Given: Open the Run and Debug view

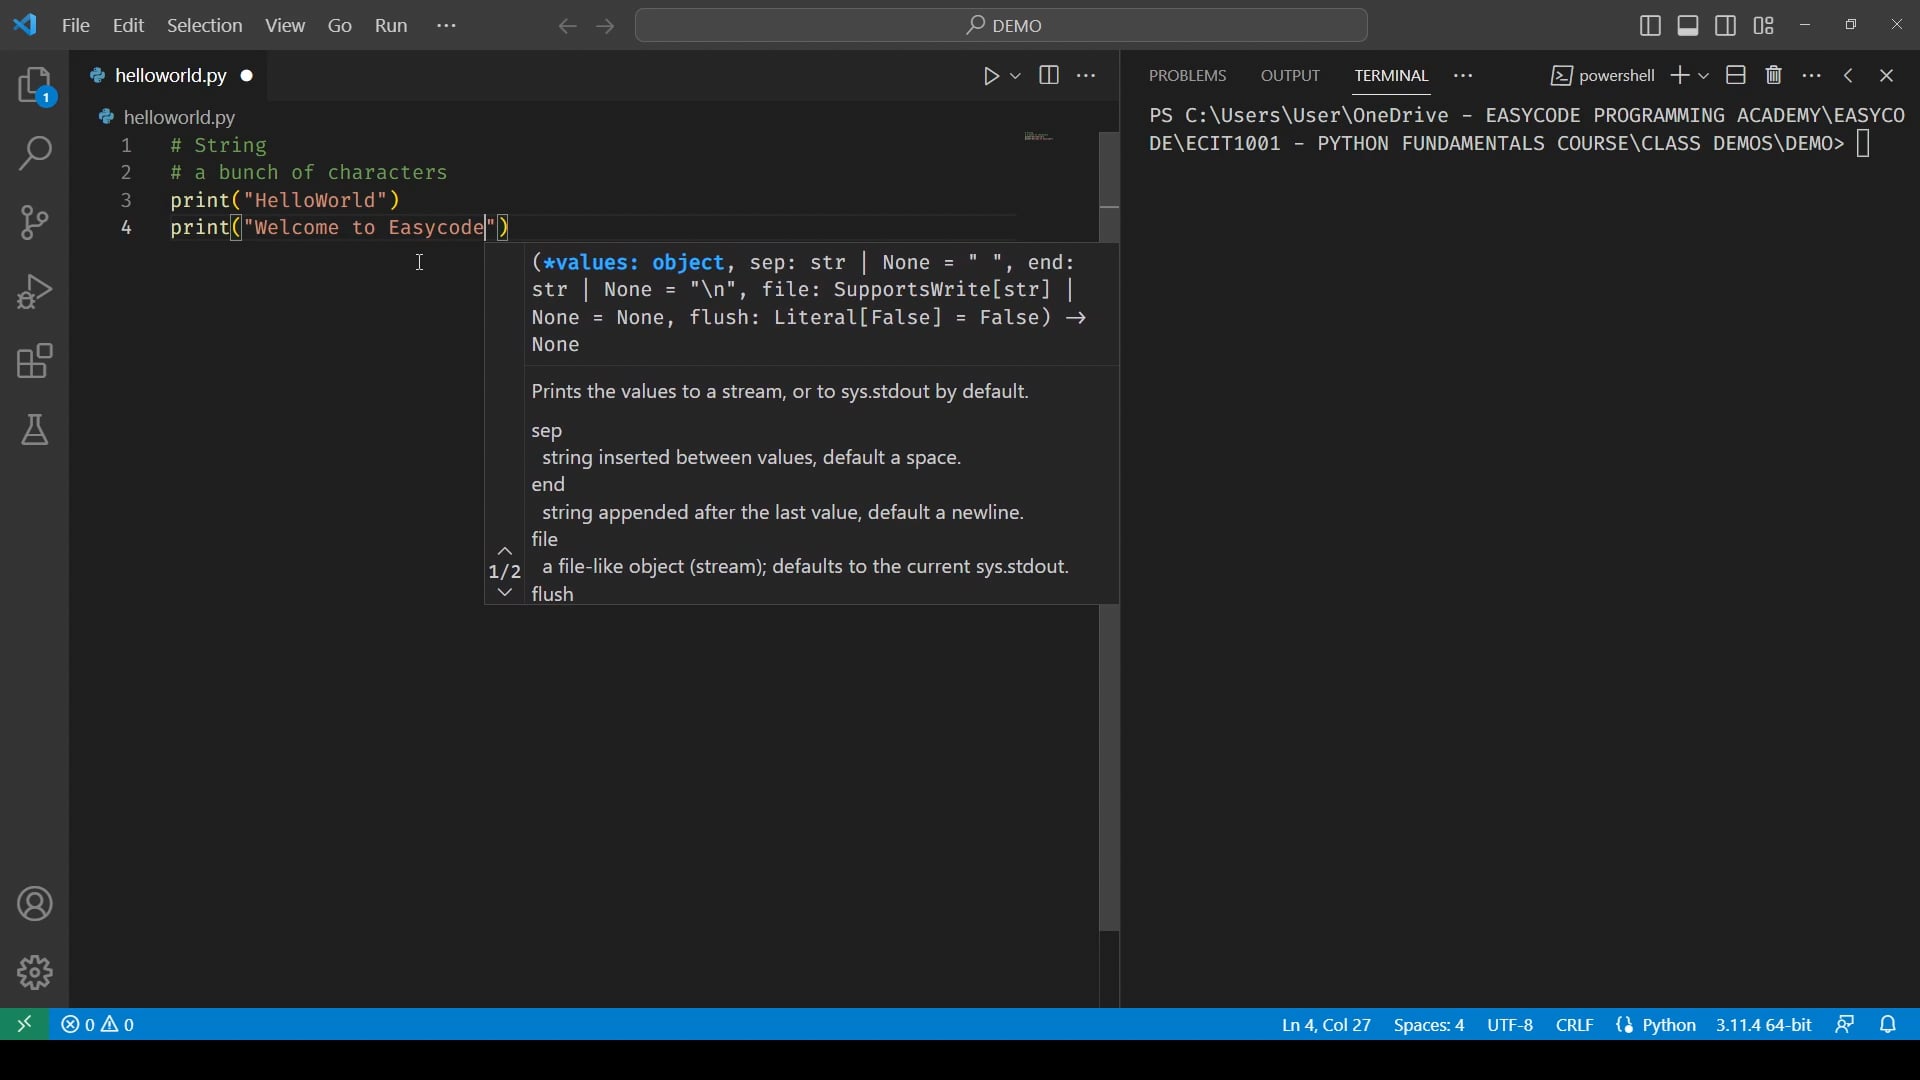Looking at the screenshot, I should (36, 291).
